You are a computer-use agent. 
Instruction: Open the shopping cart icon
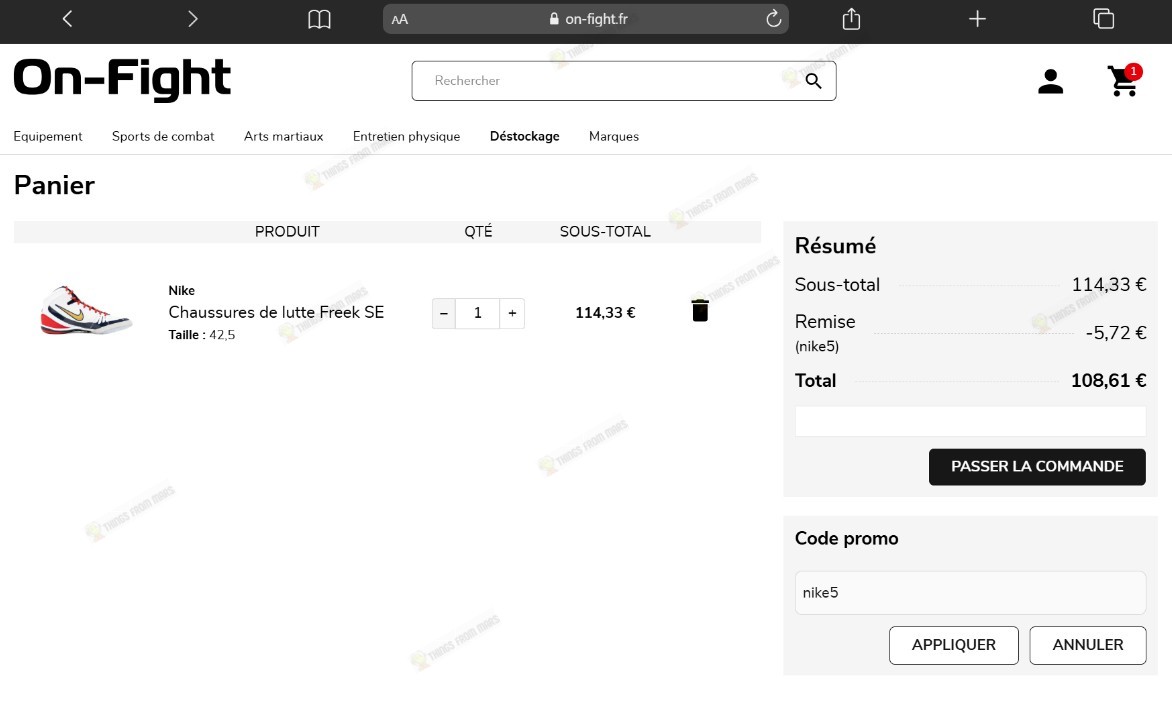point(1123,80)
